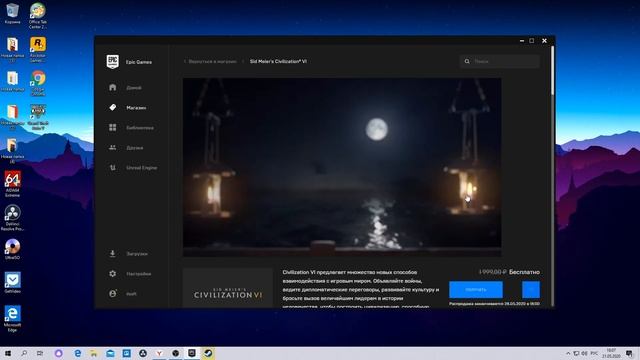Image resolution: width=640 pixels, height=360 pixels.
Task: Open UltraISO desktop icon
Action: point(12,249)
